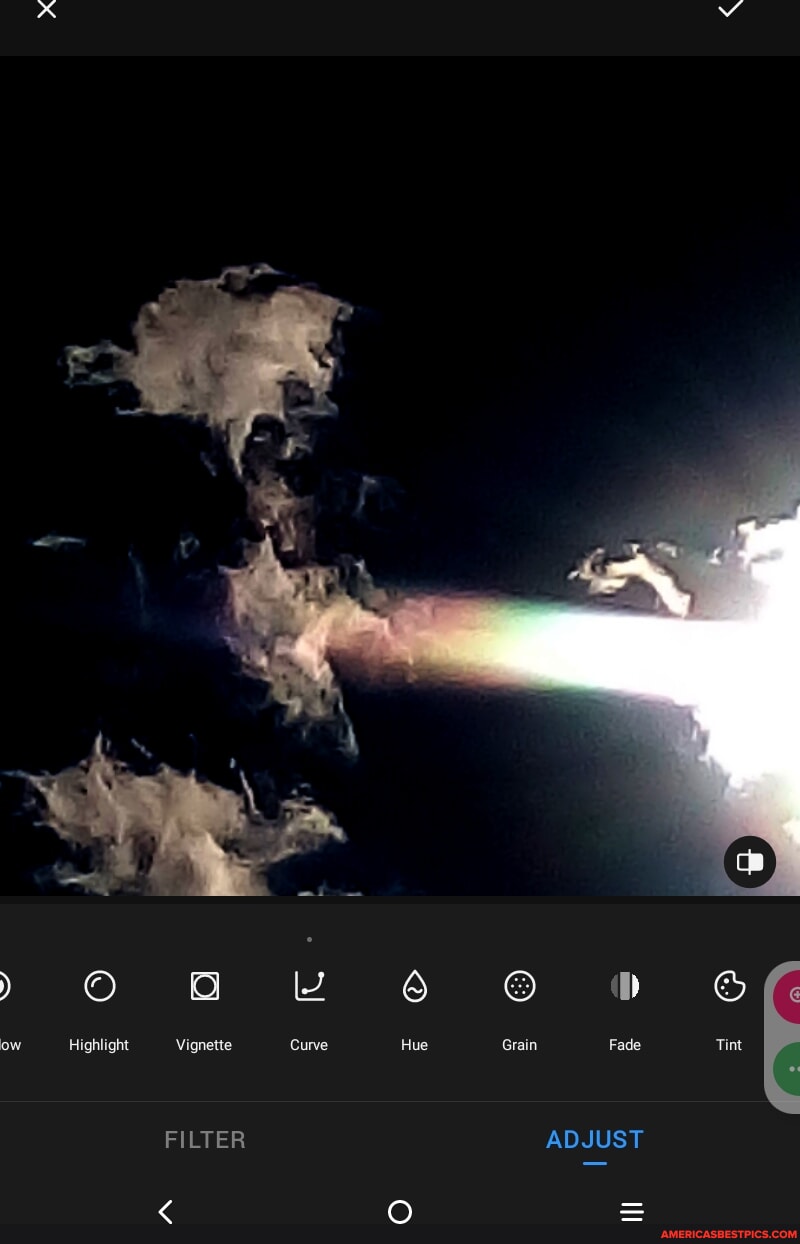Tap the cloud photo preview
The image size is (800, 1244).
tap(400, 475)
